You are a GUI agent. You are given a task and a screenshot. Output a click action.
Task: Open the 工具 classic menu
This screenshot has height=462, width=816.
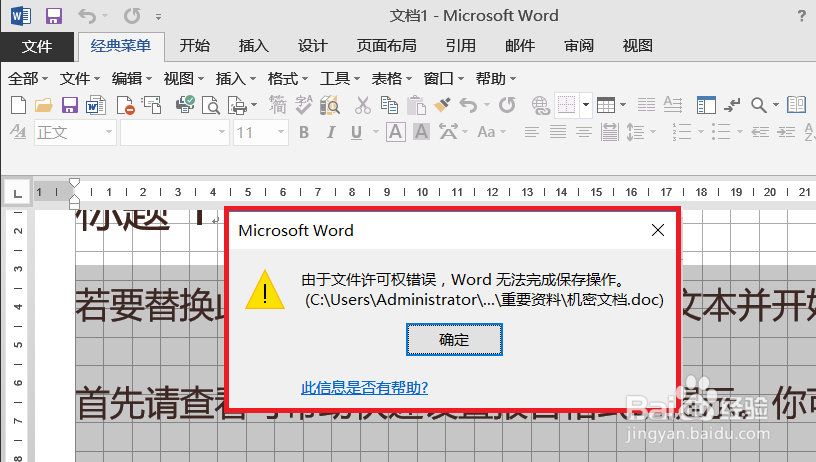pyautogui.click(x=340, y=79)
